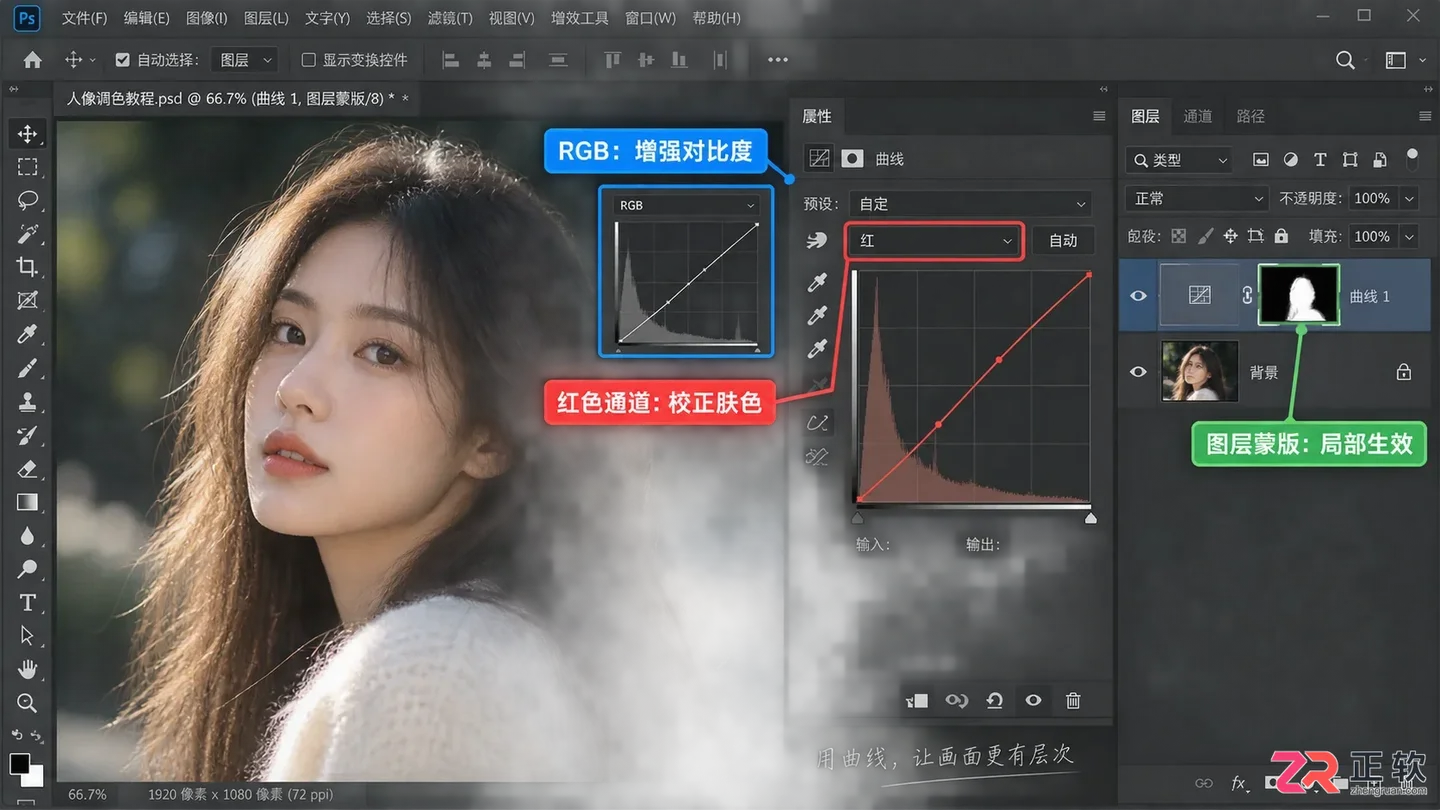The width and height of the screenshot is (1440, 810).
Task: Select the Eraser tool
Action: pos(27,469)
